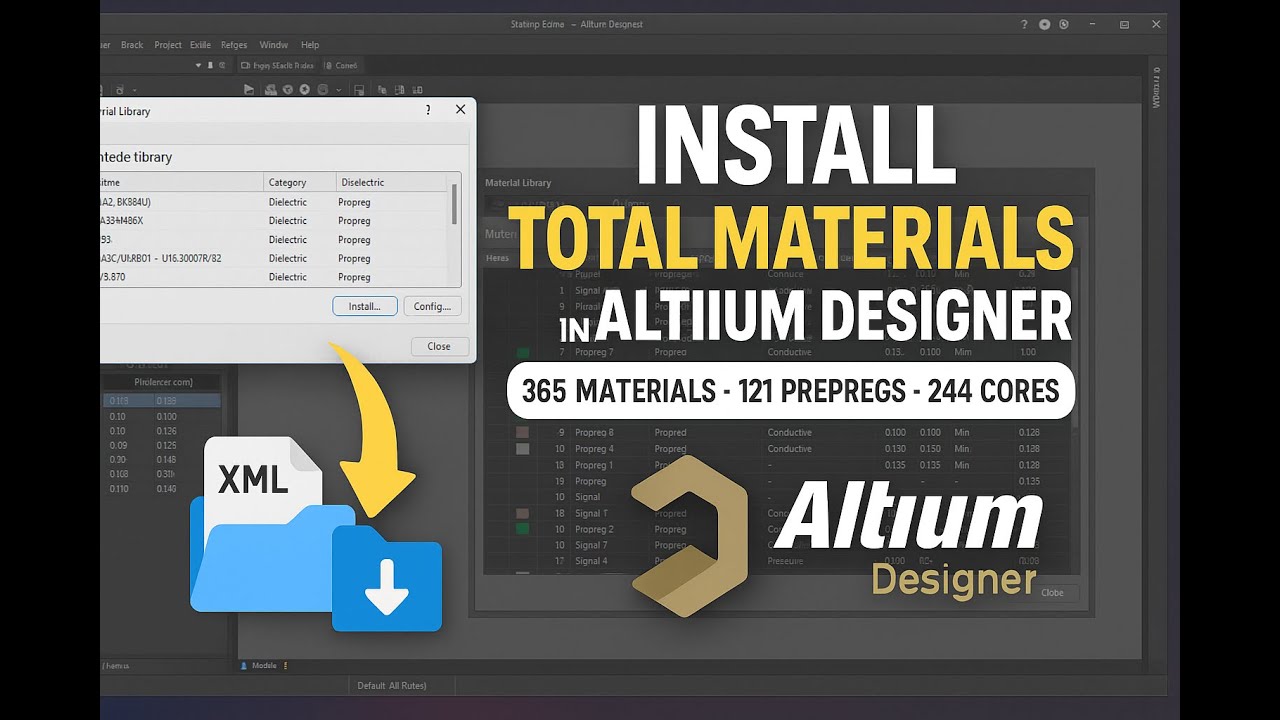
Task: Open the Help menu
Action: (x=310, y=45)
